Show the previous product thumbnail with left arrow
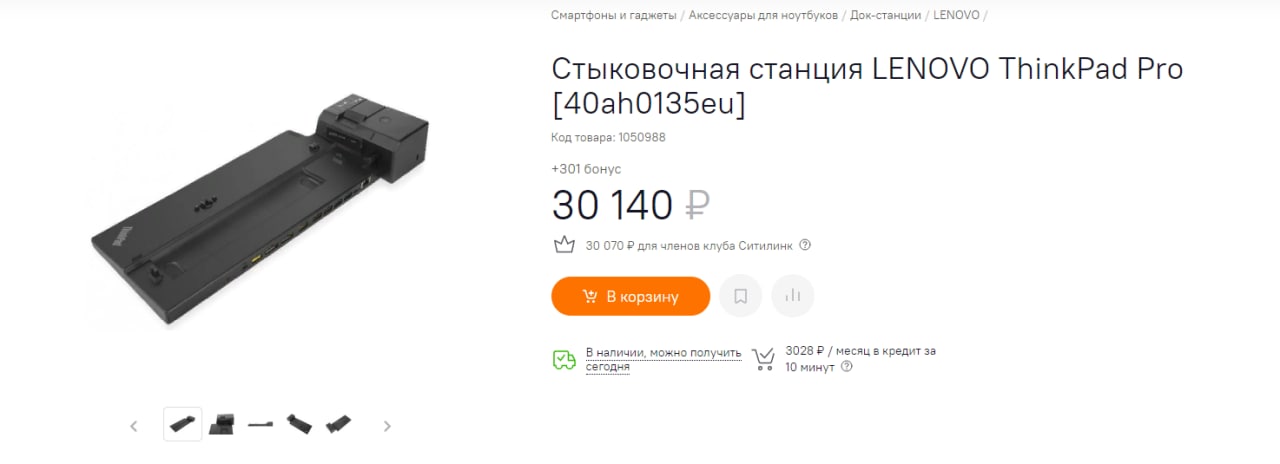Image resolution: width=1280 pixels, height=464 pixels. click(x=134, y=426)
